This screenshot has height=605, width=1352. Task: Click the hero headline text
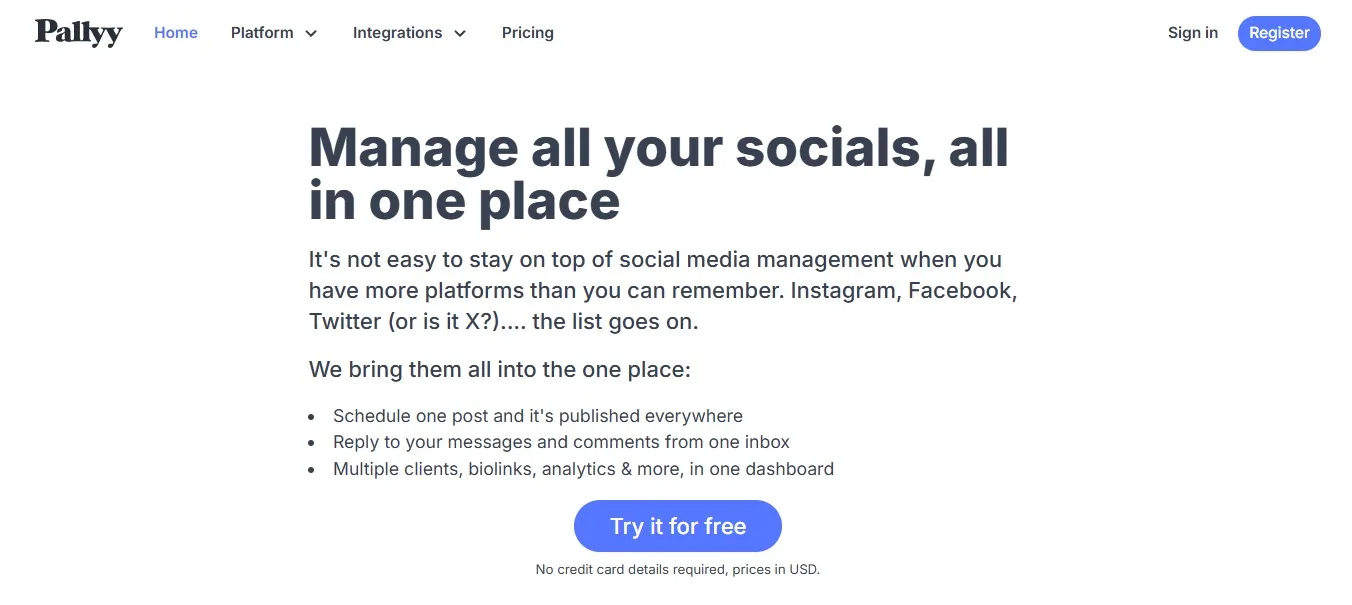pos(658,173)
